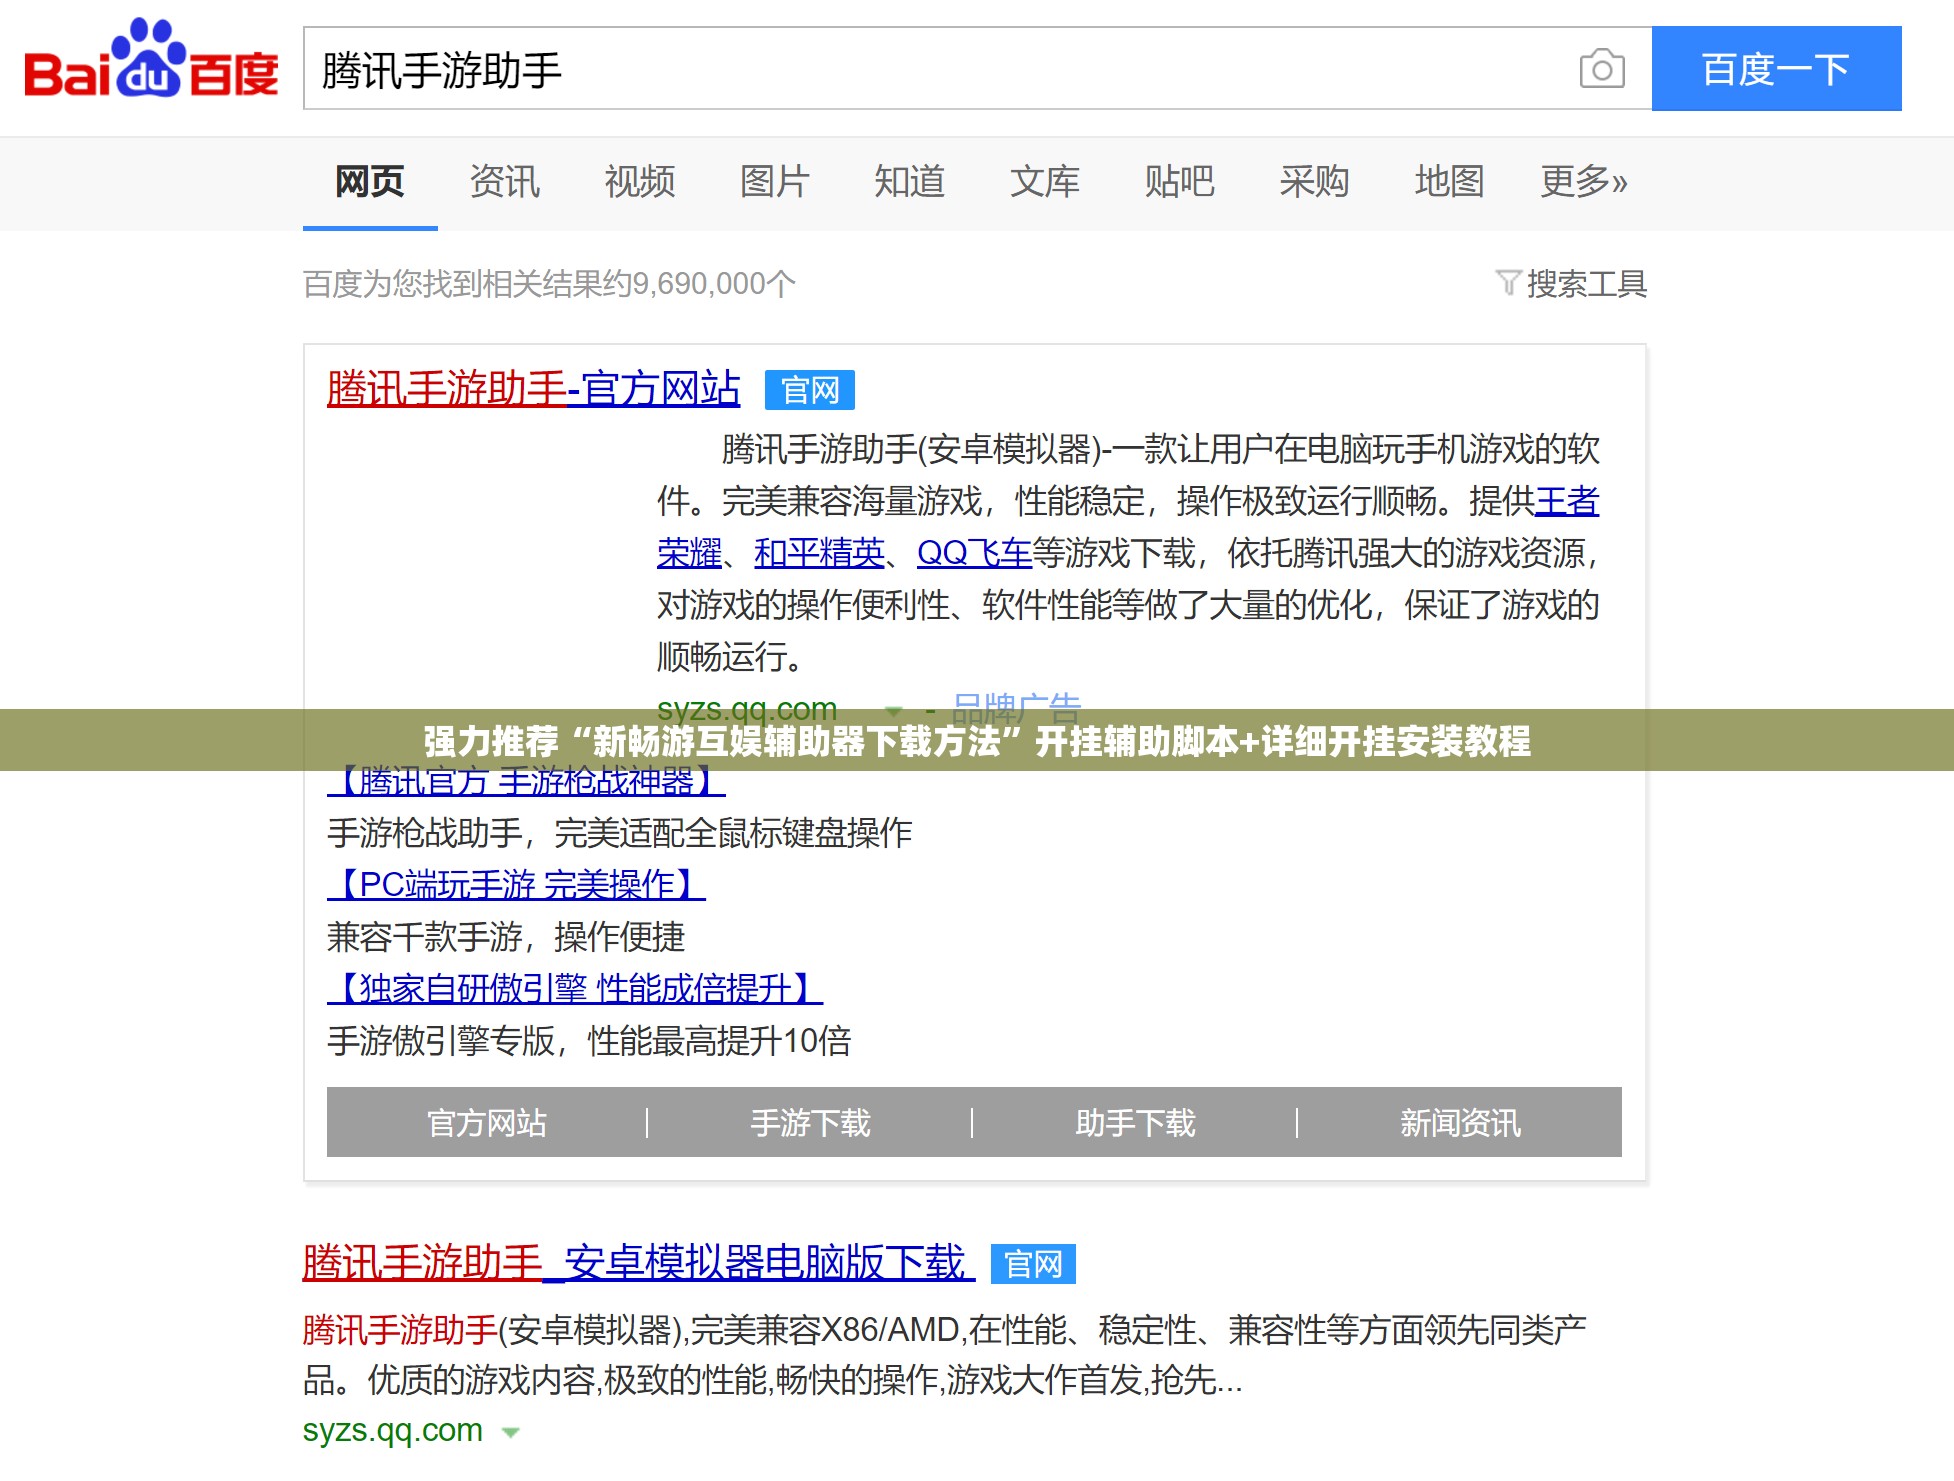The height and width of the screenshot is (1481, 1954).
Task: Open 【腾讯官方 手游枪战神器】 link
Action: (x=527, y=782)
